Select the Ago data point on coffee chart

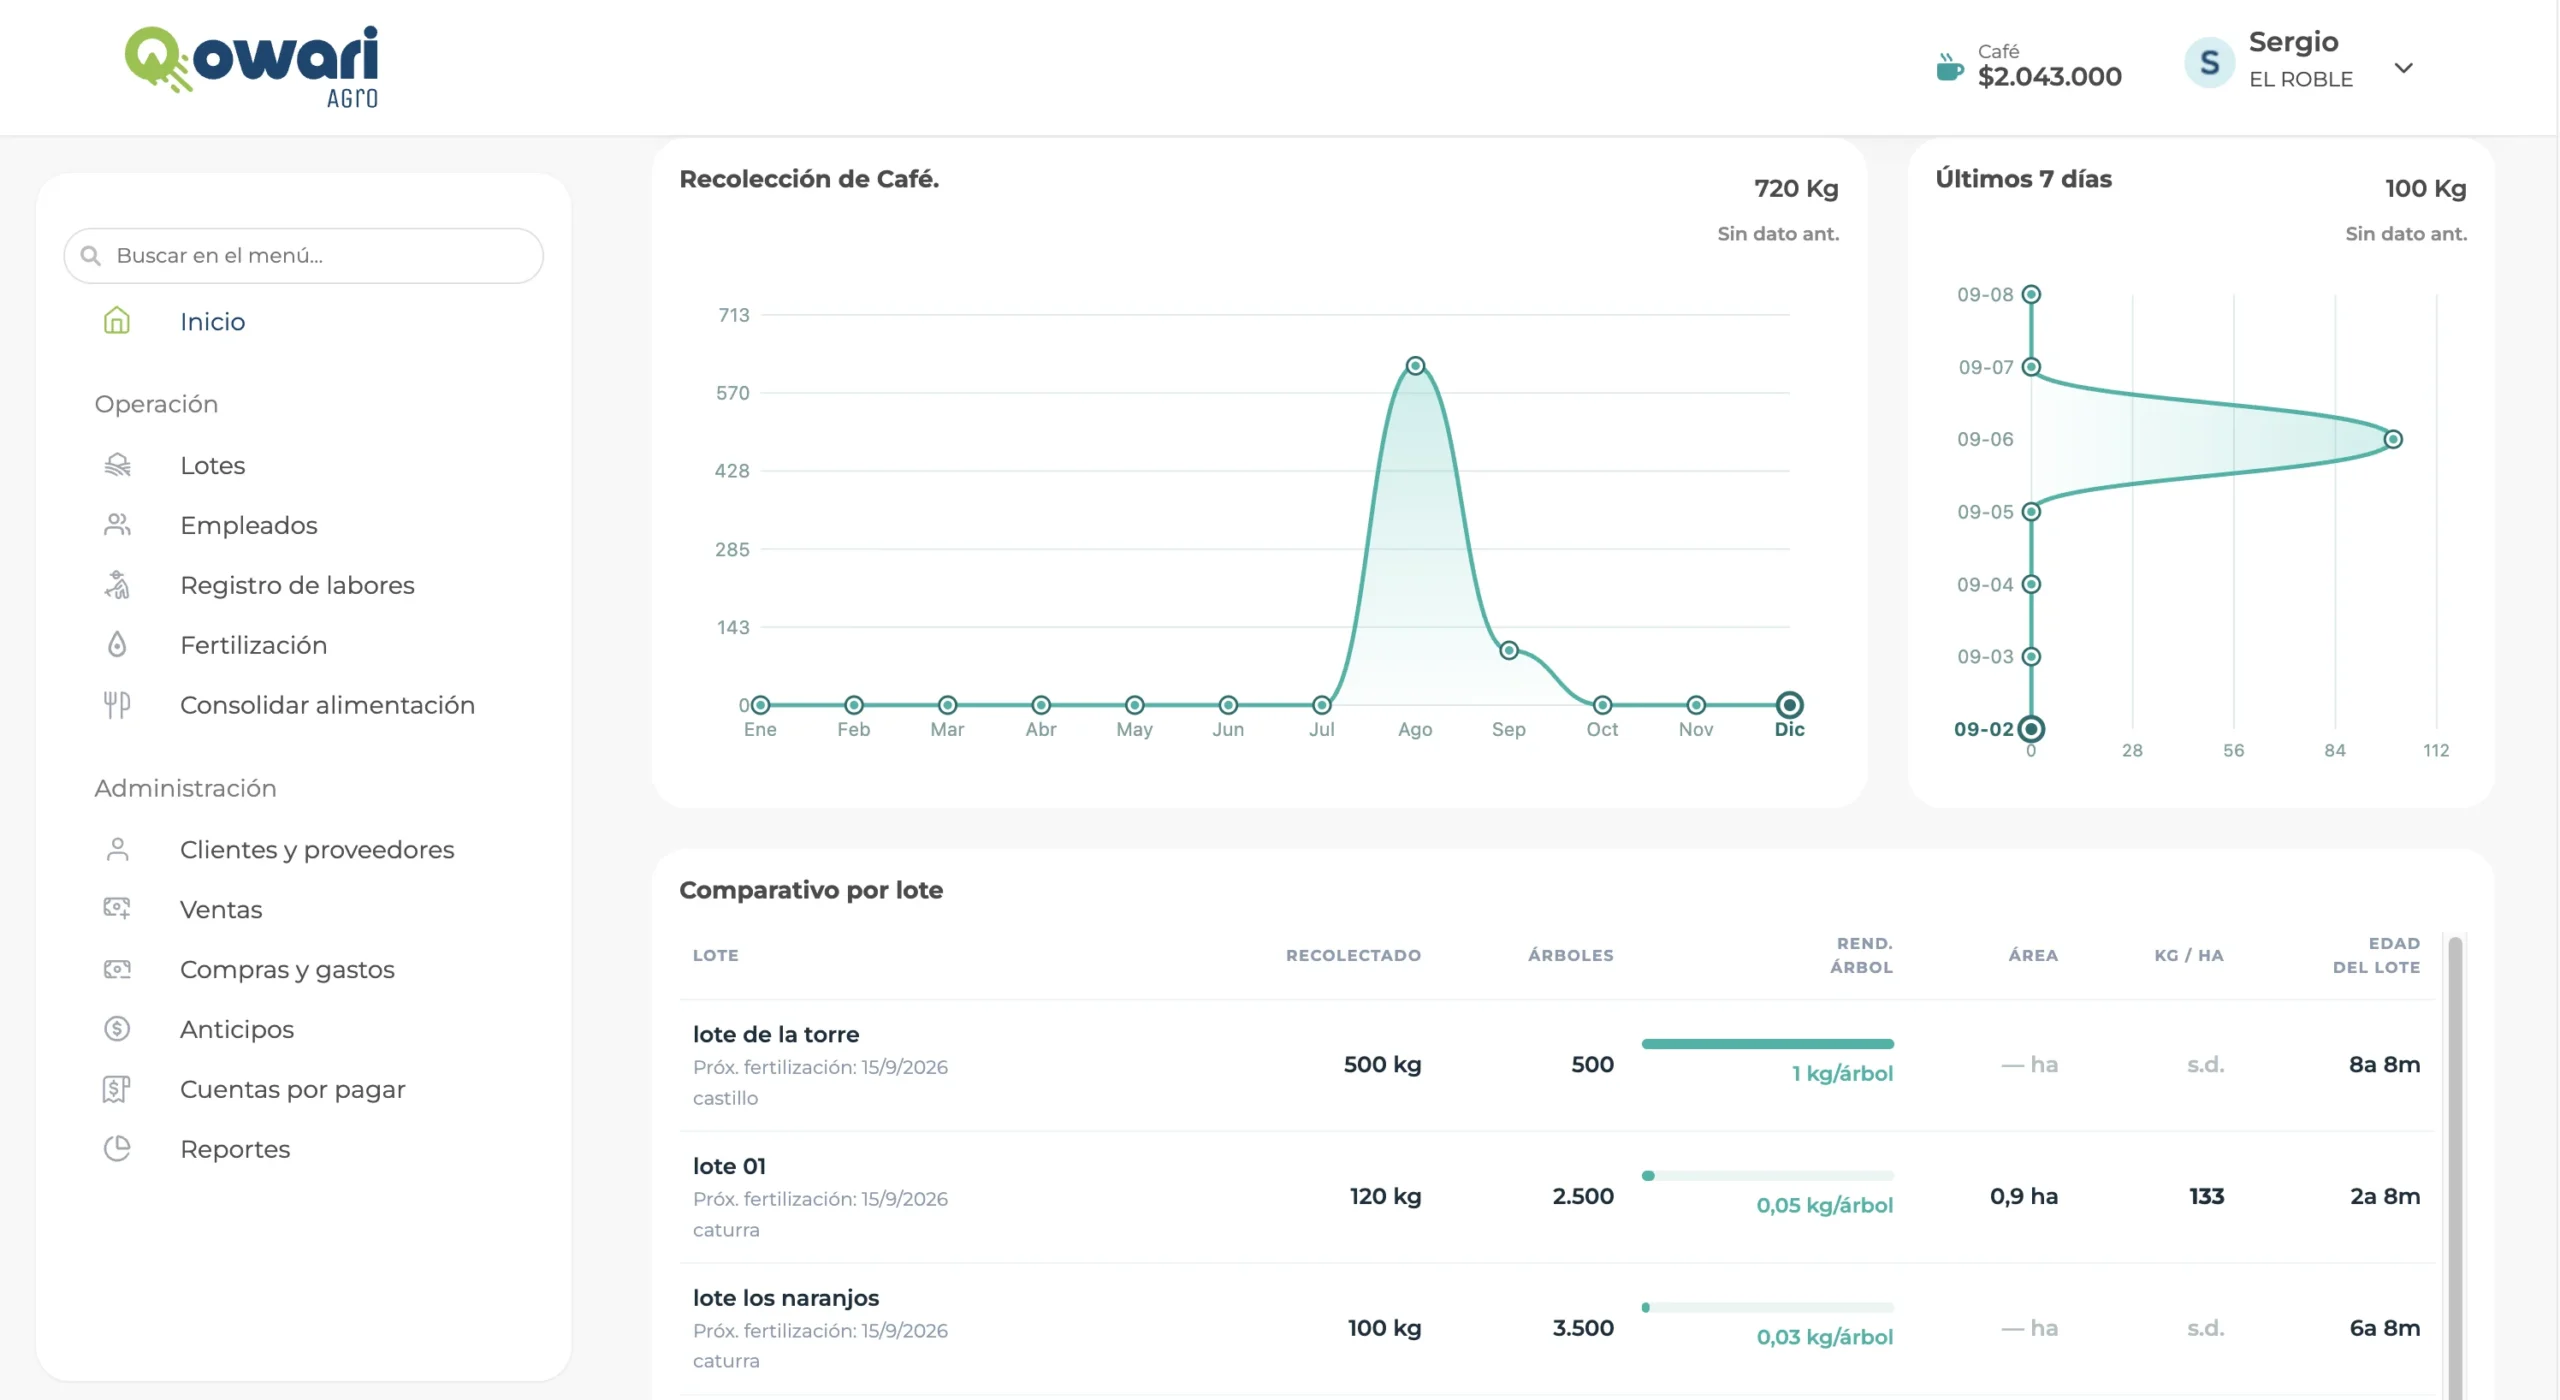click(x=1415, y=366)
